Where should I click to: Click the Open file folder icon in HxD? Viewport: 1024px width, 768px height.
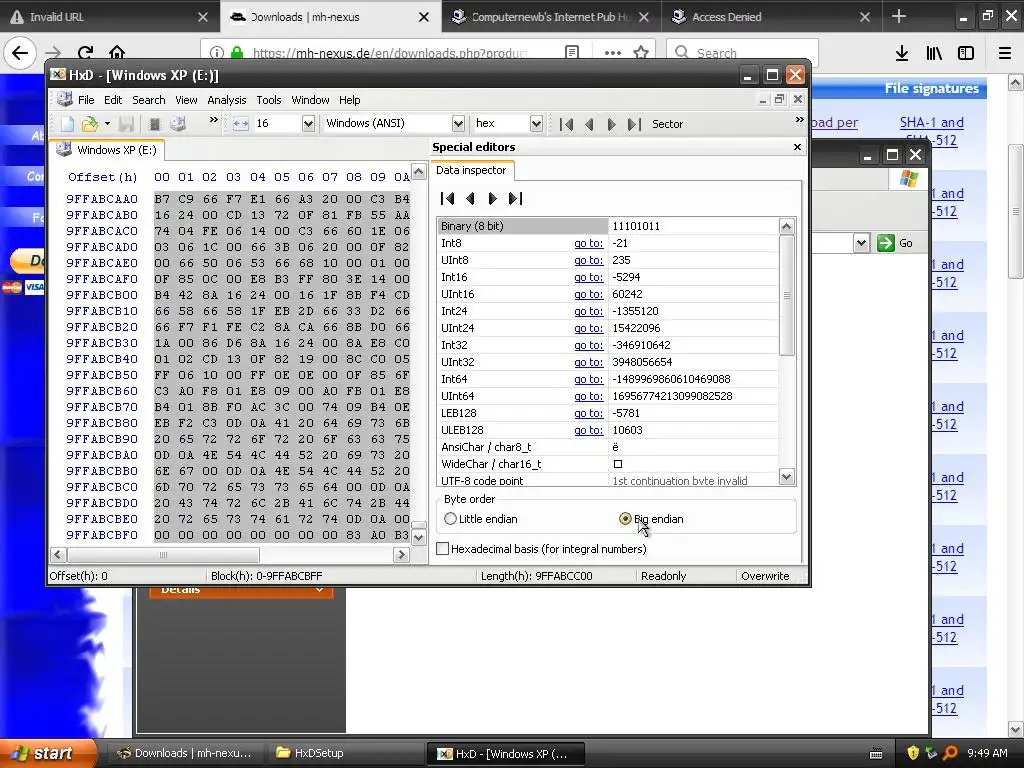click(89, 123)
